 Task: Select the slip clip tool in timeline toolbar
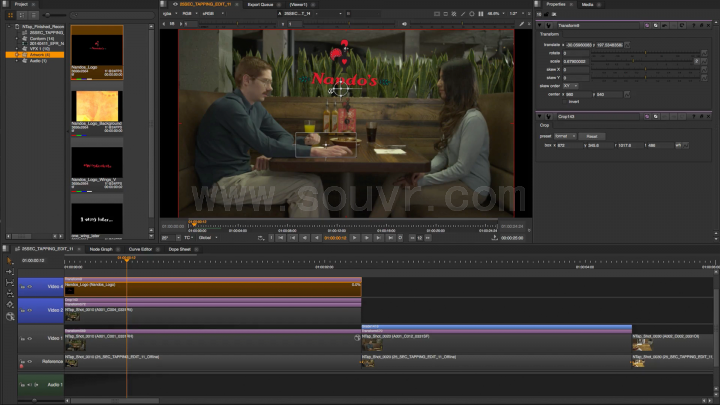coord(10,293)
